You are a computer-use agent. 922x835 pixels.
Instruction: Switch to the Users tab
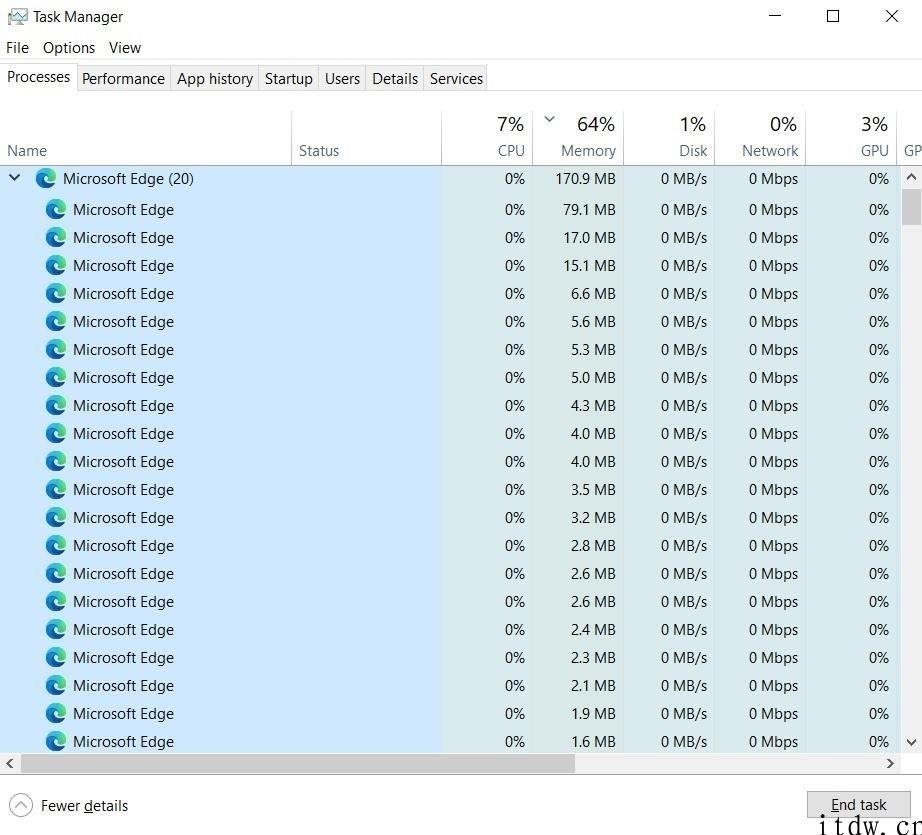click(342, 79)
